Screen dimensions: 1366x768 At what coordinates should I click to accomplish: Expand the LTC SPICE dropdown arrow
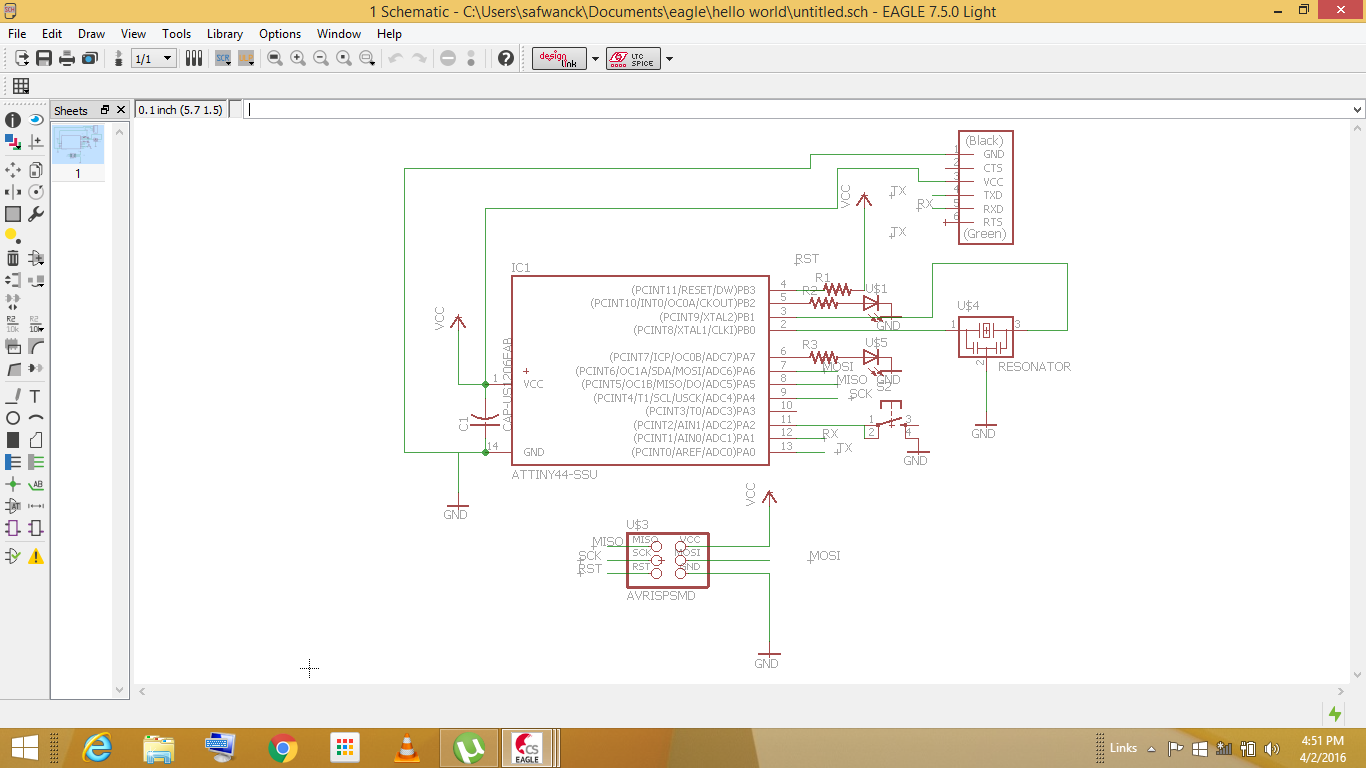669,58
